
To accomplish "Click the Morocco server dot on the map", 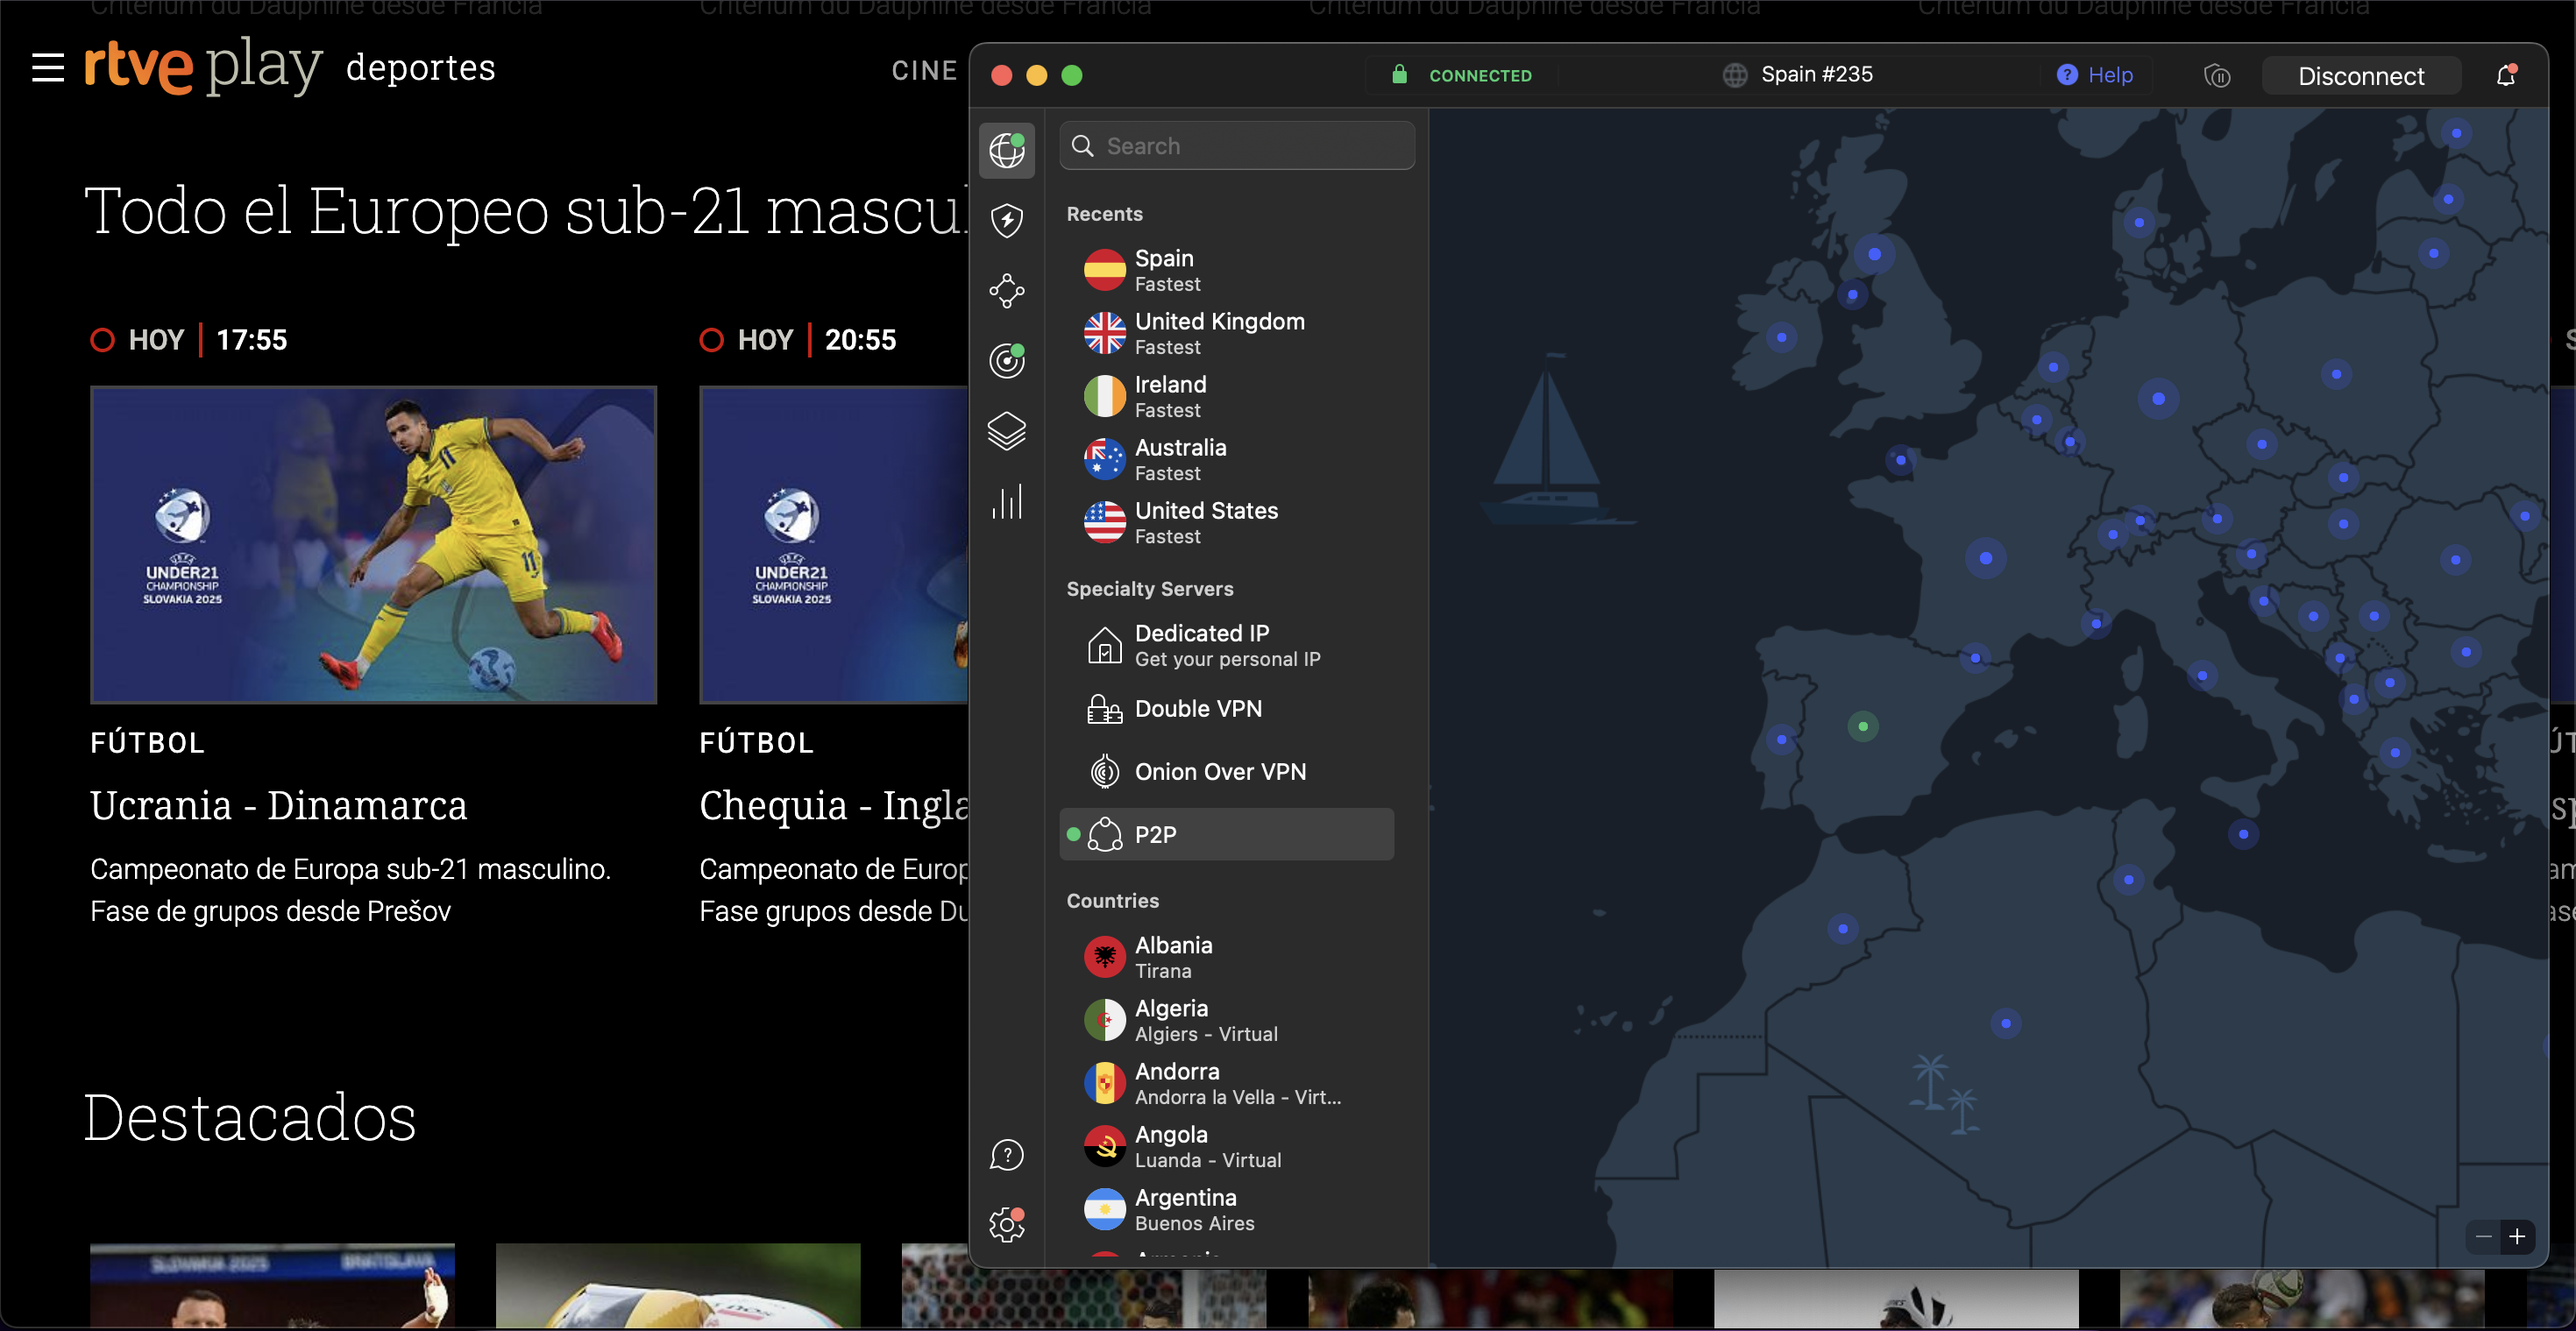I will (x=1842, y=929).
